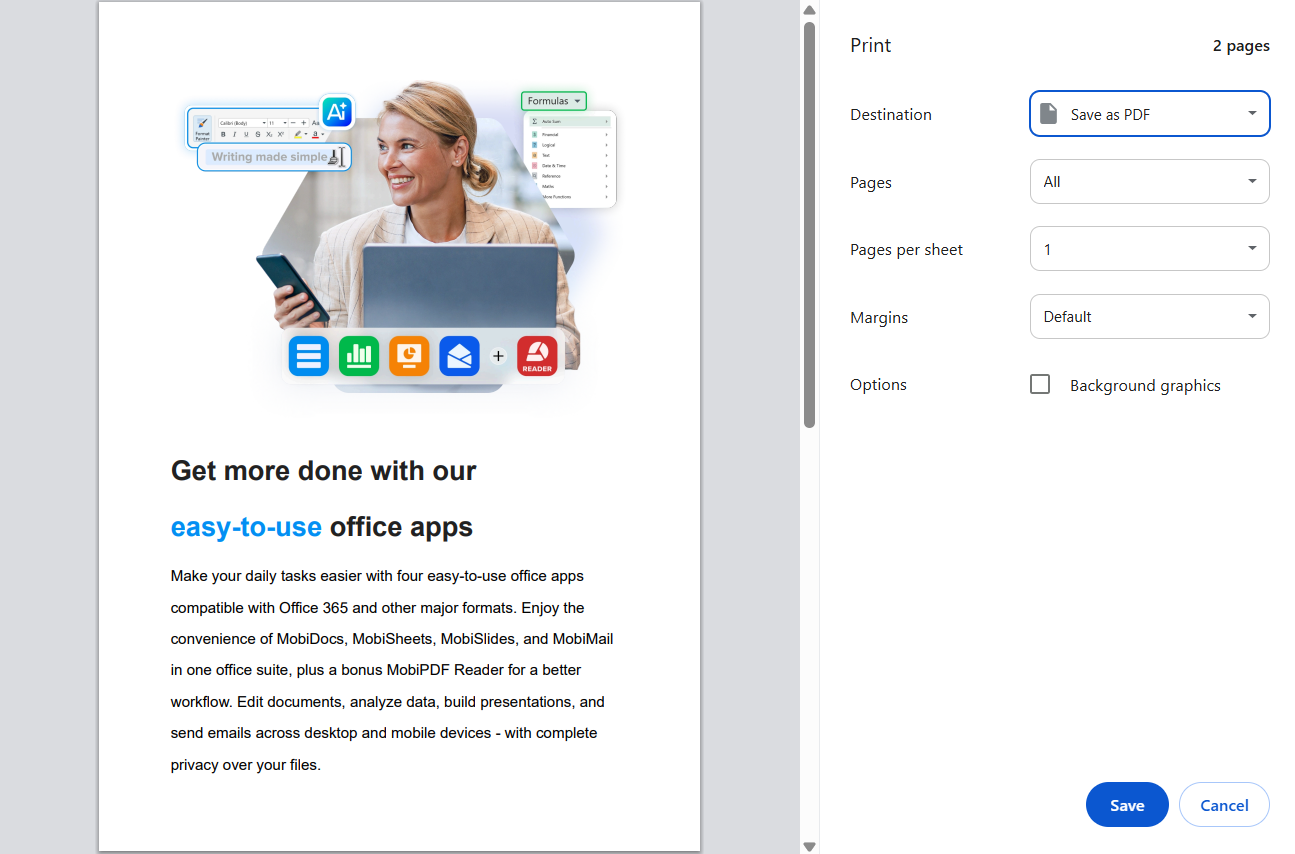
Task: Click the AutoSum sigma icon
Action: [x=535, y=122]
